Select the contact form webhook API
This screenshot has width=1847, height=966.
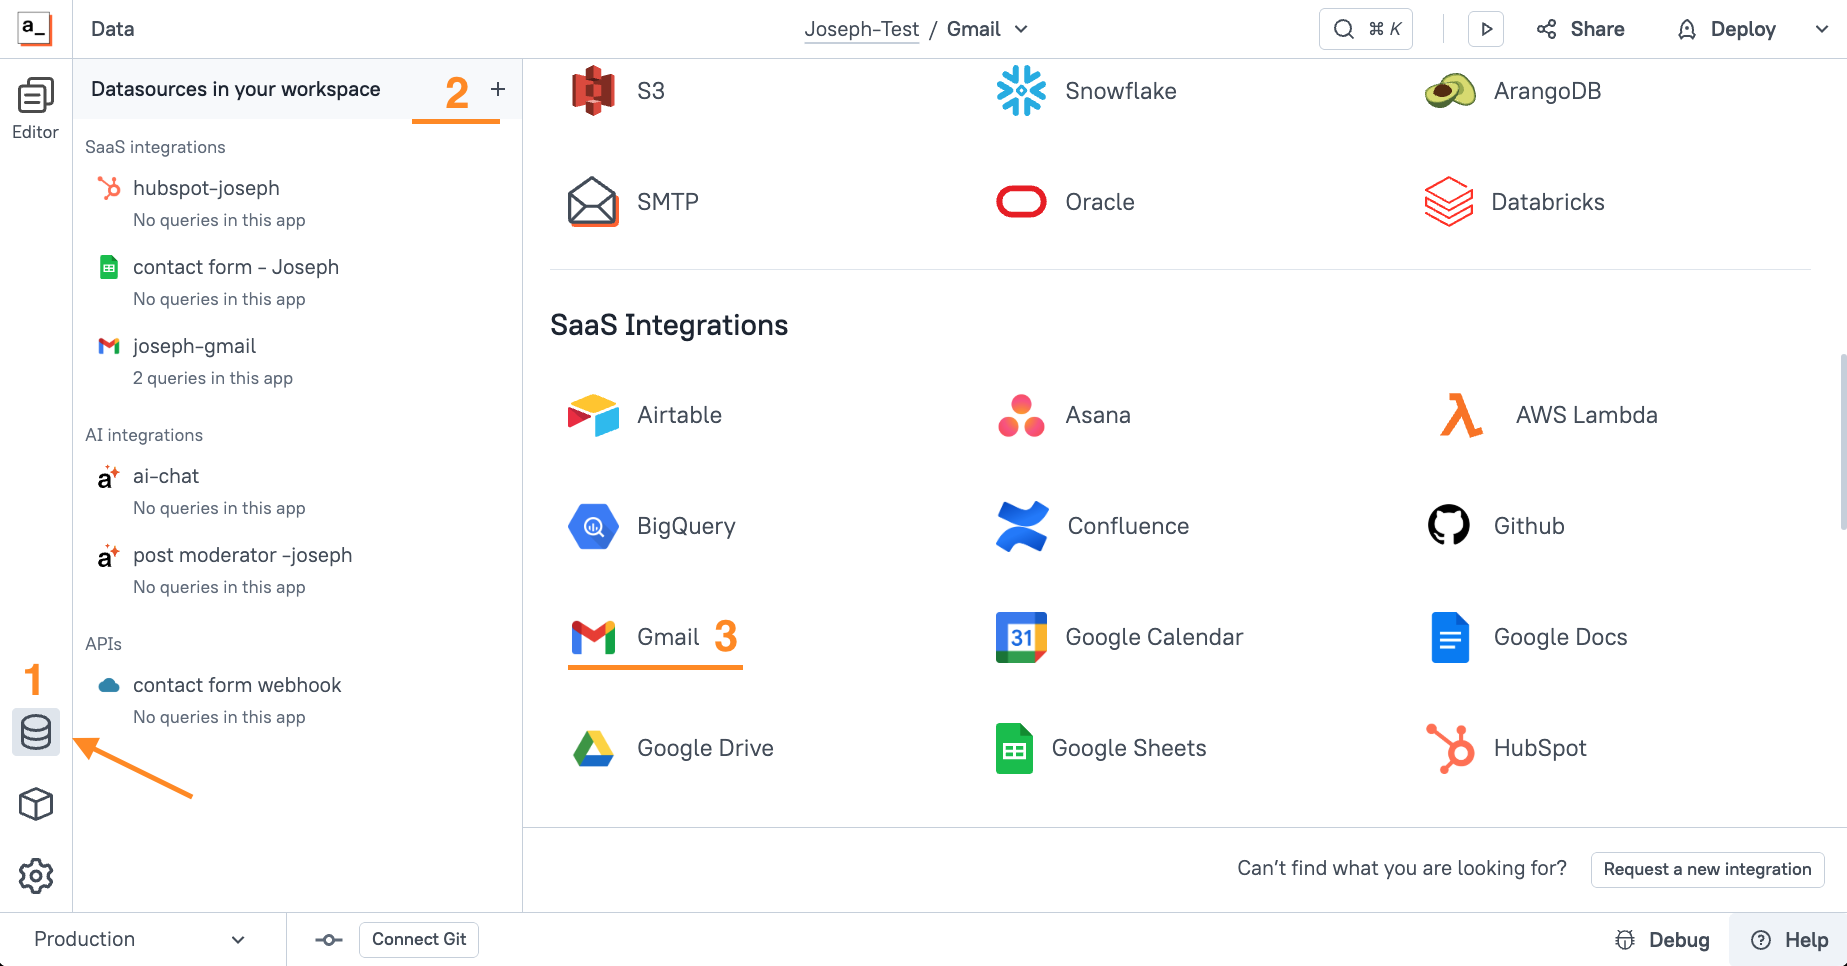click(x=237, y=685)
